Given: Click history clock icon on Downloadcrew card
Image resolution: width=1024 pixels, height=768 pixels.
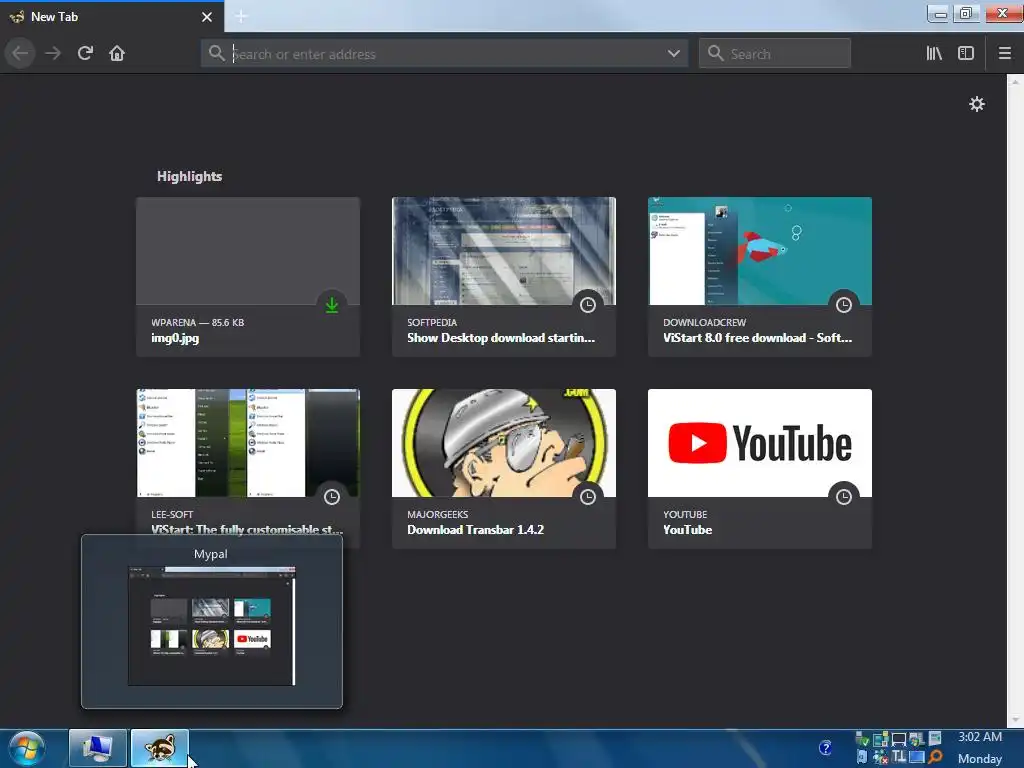Looking at the screenshot, I should coord(844,305).
